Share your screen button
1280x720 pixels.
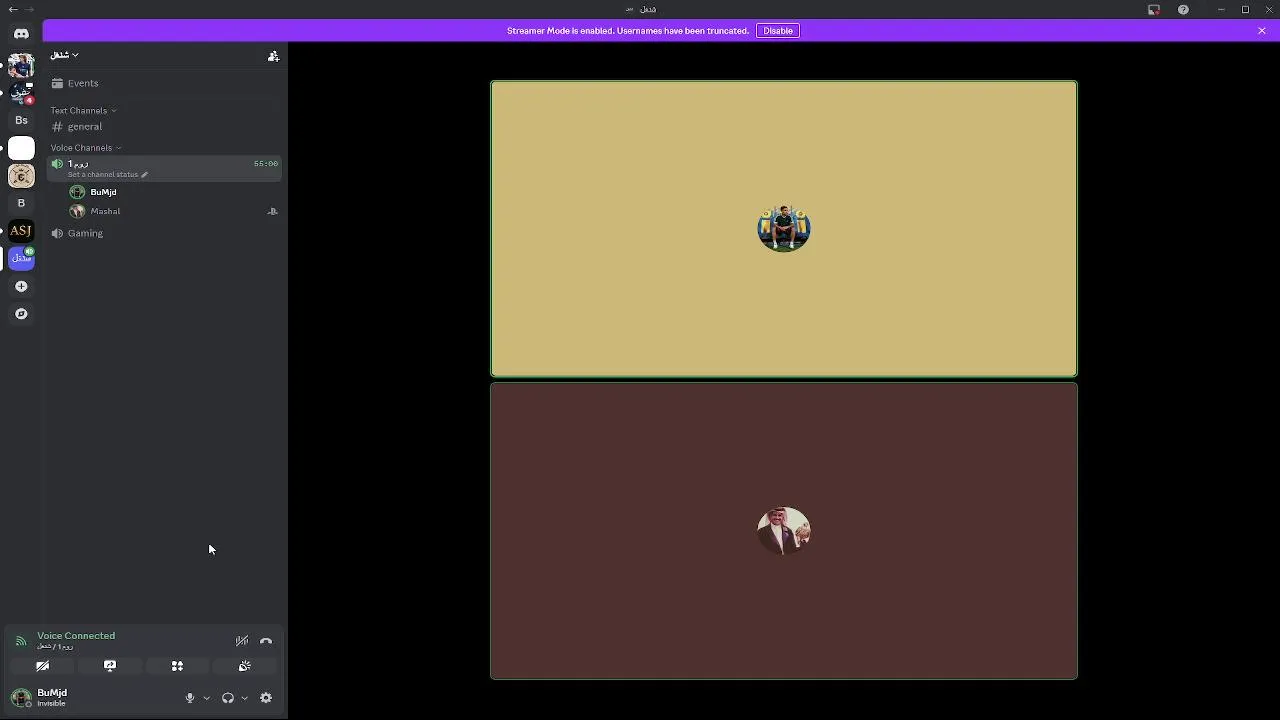tap(110, 666)
